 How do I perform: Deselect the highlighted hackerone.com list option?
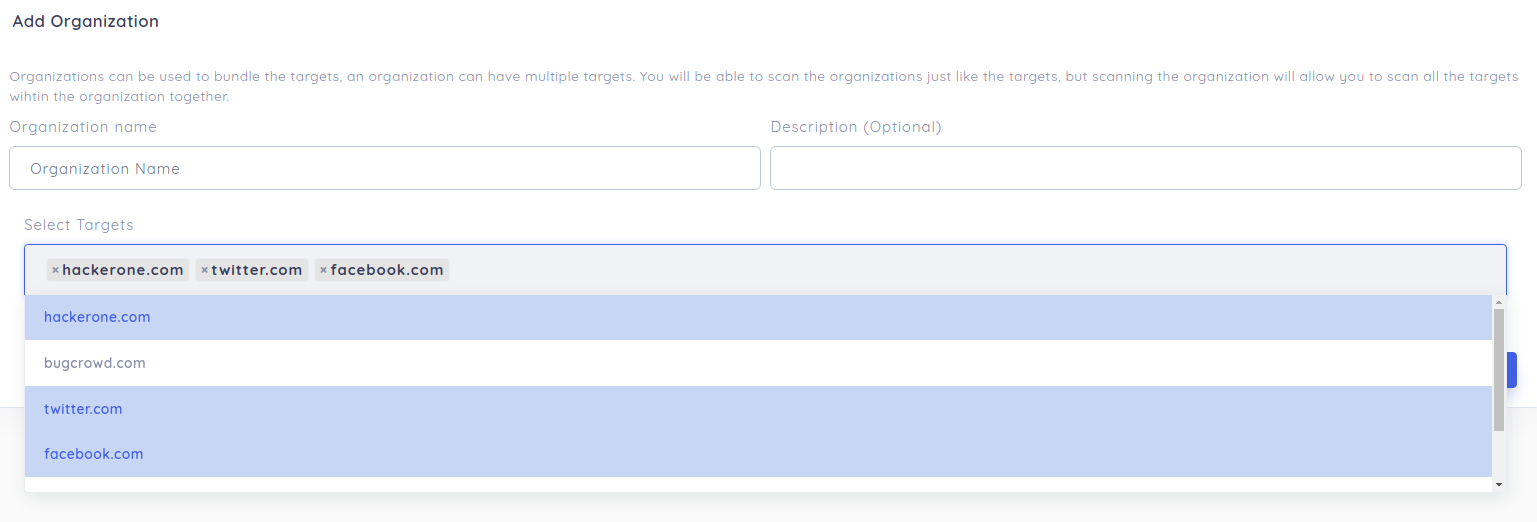pos(97,317)
